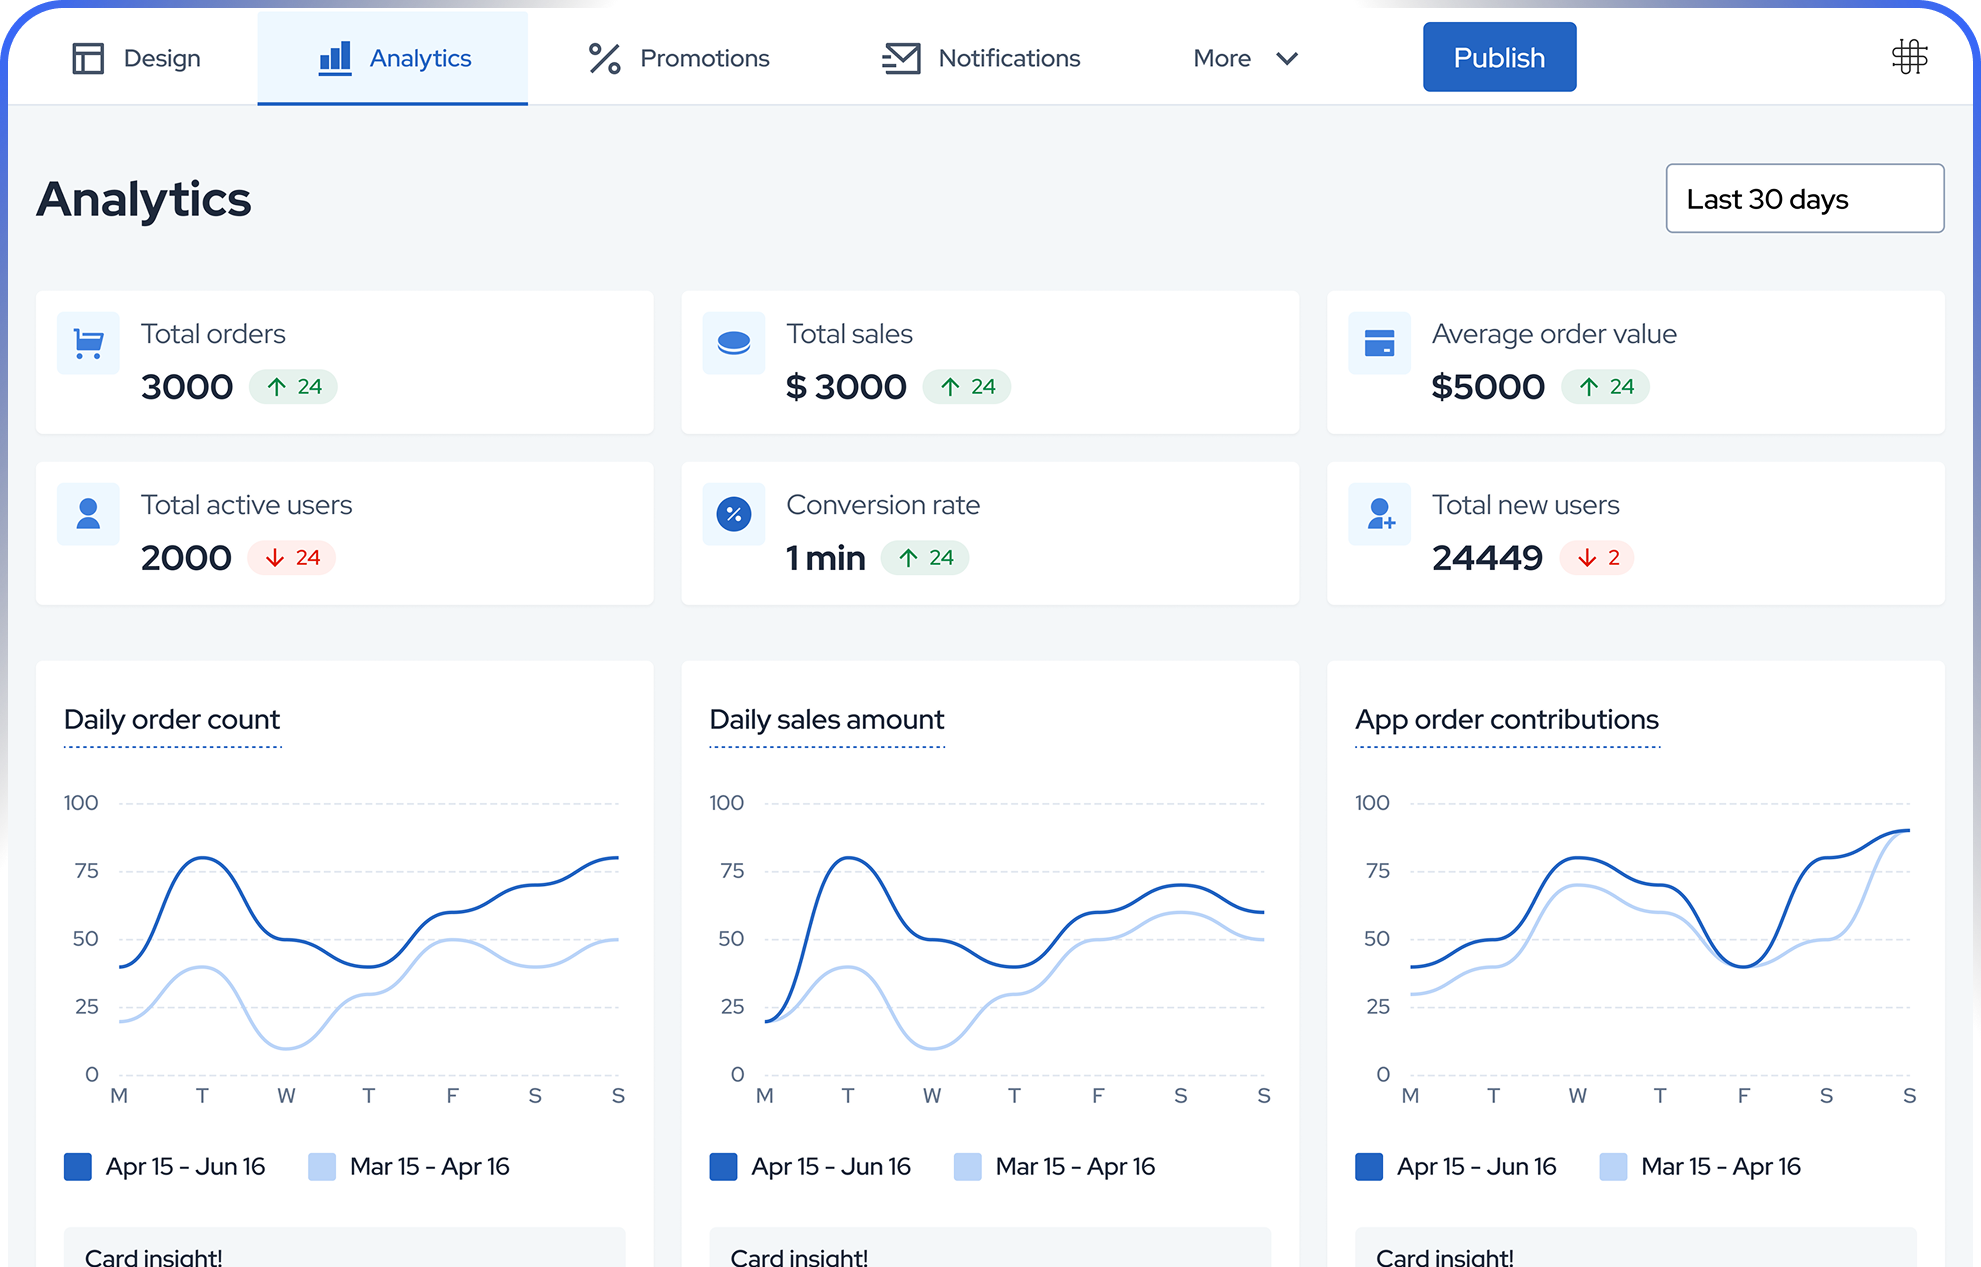This screenshot has height=1267, width=1981.
Task: Click the add-user Total new users icon
Action: tap(1380, 514)
